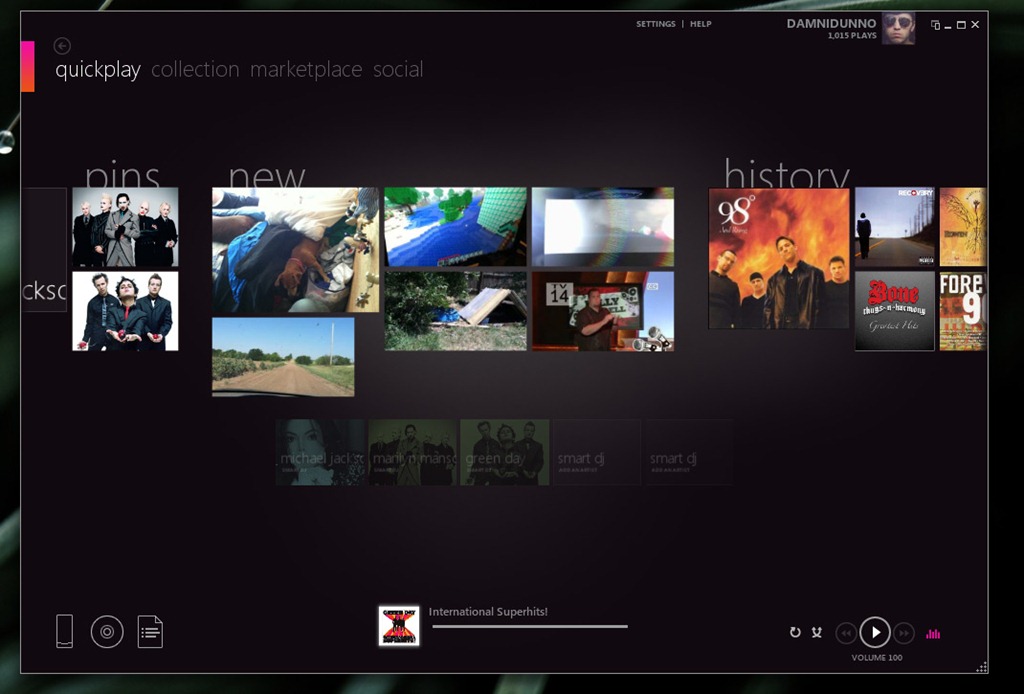The width and height of the screenshot is (1024, 694).
Task: Toggle shuffle mode
Action: tap(817, 632)
